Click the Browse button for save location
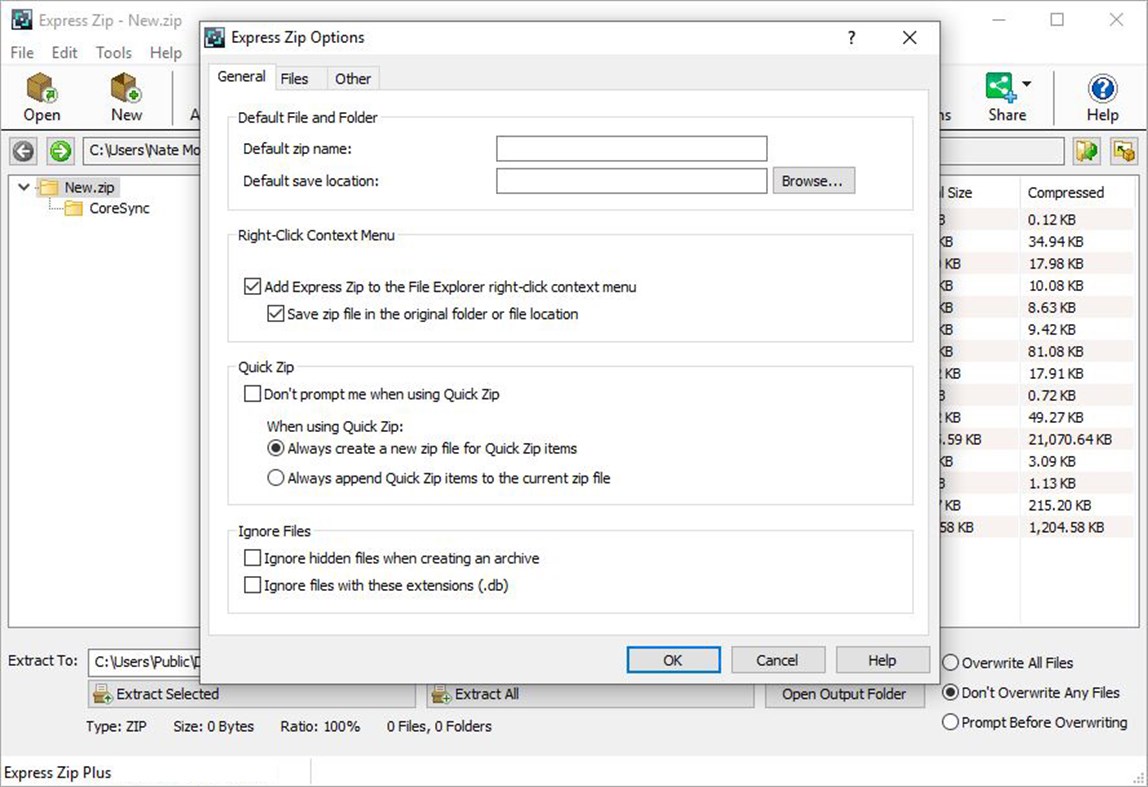This screenshot has width=1148, height=787. tap(813, 180)
